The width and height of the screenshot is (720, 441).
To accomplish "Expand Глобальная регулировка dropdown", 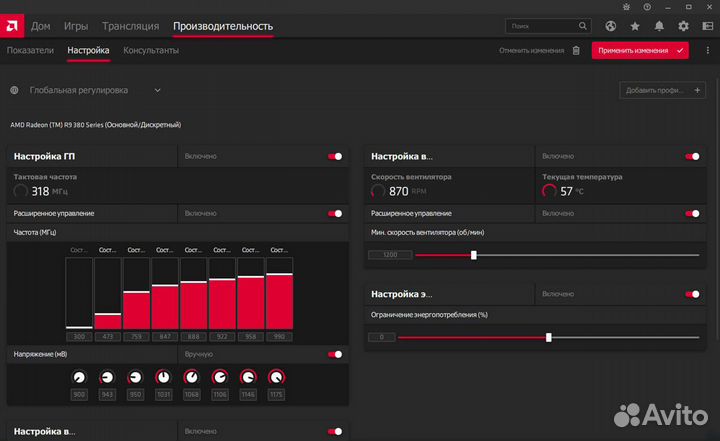I will pos(157,90).
